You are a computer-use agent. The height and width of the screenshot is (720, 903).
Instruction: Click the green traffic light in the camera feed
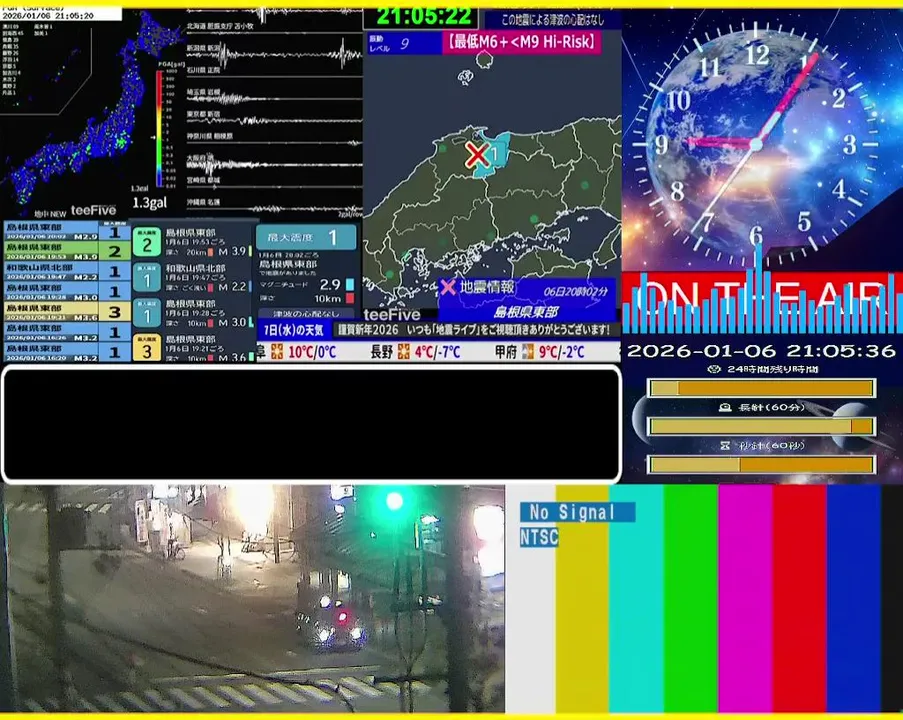[394, 501]
